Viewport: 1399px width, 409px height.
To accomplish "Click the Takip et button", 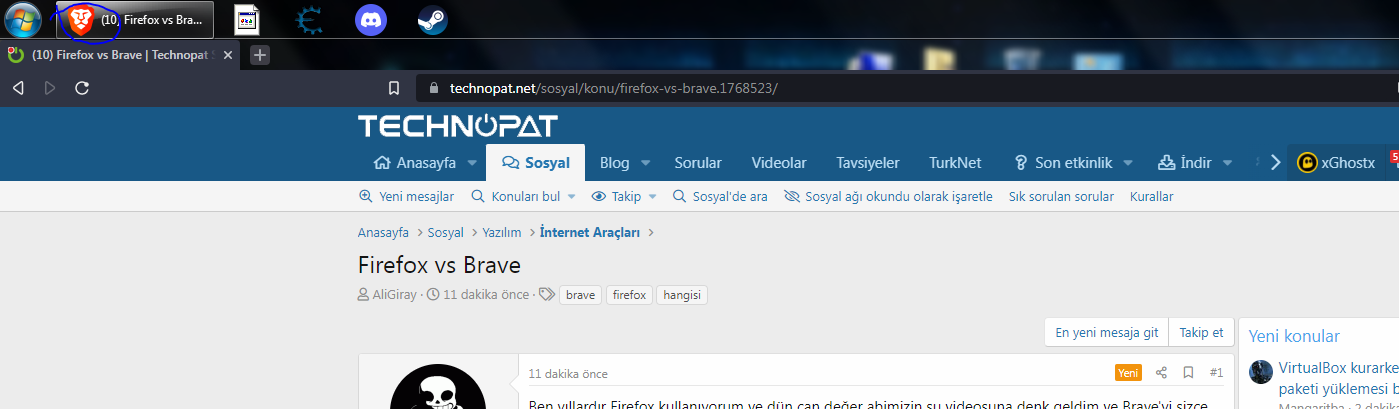I will pos(1201,333).
